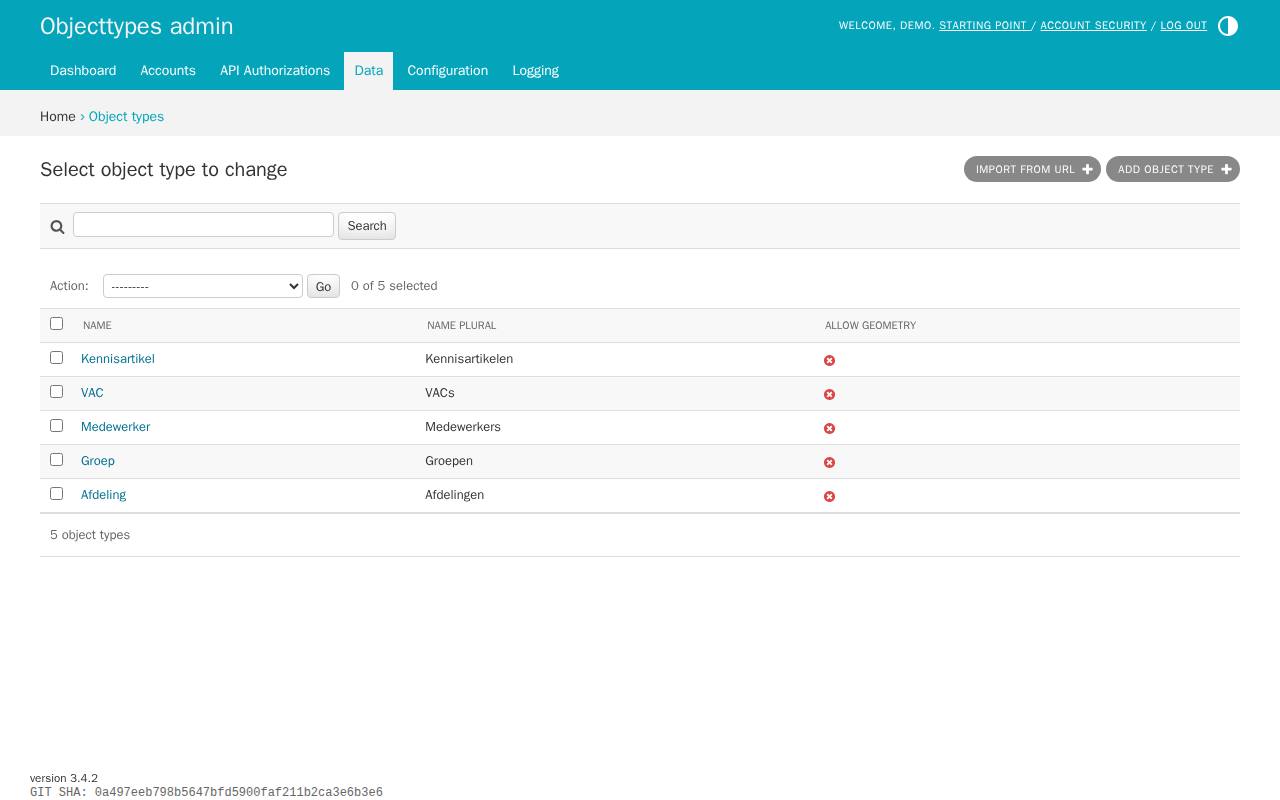This screenshot has width=1280, height=800.
Task: Open the Dashboard menu
Action: (83, 71)
